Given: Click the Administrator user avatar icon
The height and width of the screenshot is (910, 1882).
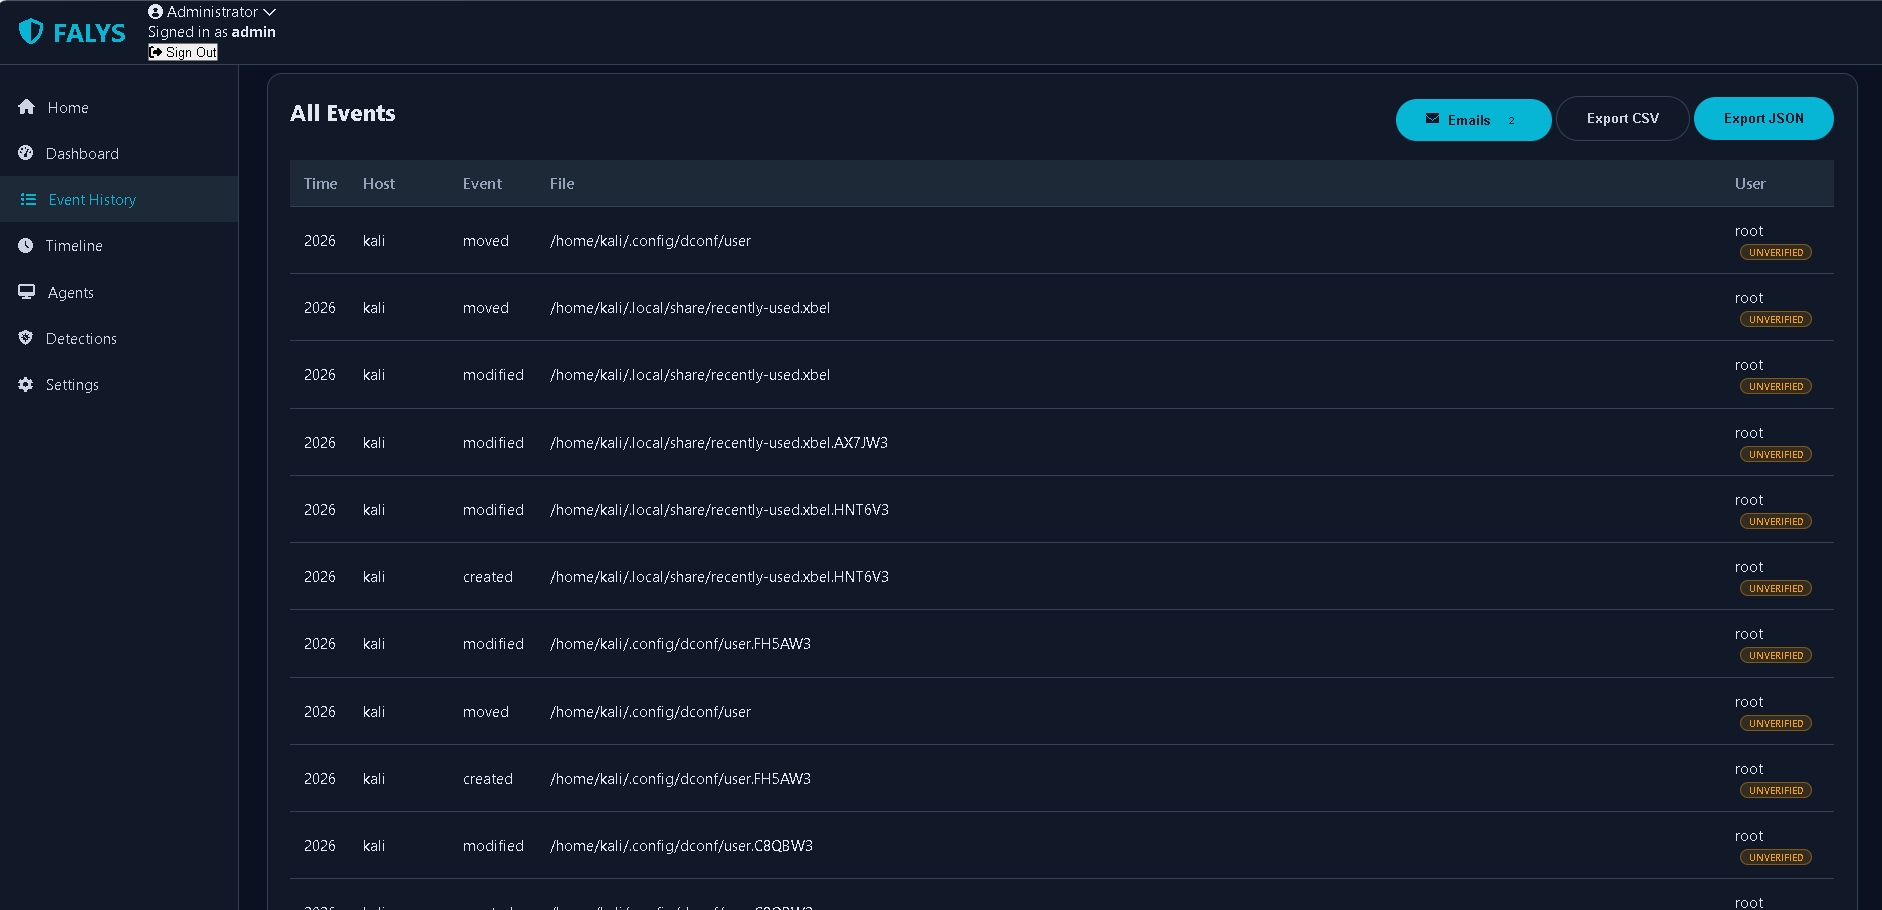Looking at the screenshot, I should (155, 12).
